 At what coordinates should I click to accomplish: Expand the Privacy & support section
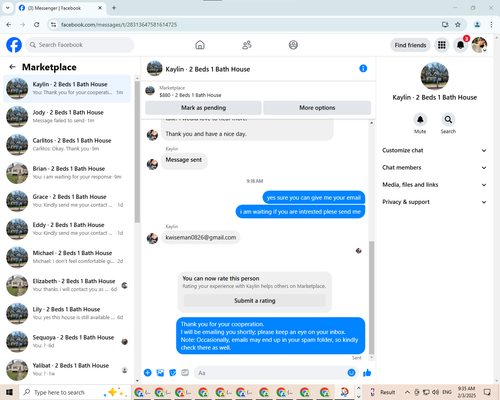tap(434, 202)
